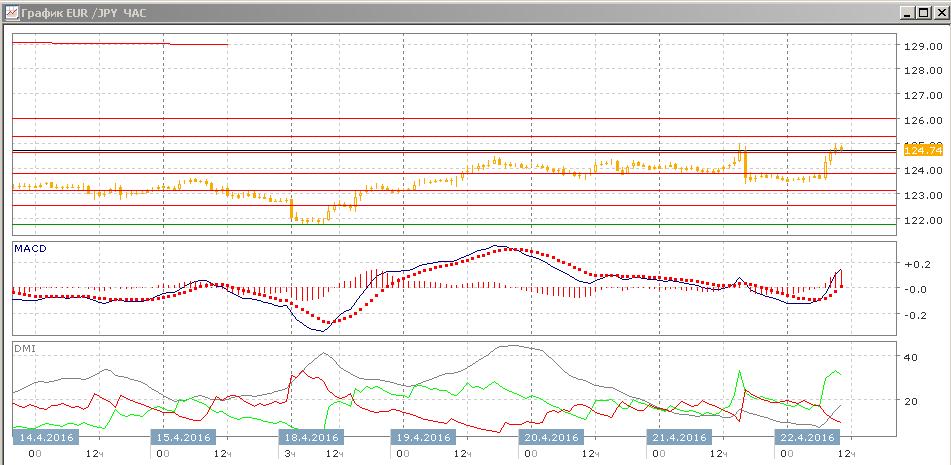Screen dimensions: 951x465
Task: Select the 15.4.2016 date marker
Action: tap(183, 437)
